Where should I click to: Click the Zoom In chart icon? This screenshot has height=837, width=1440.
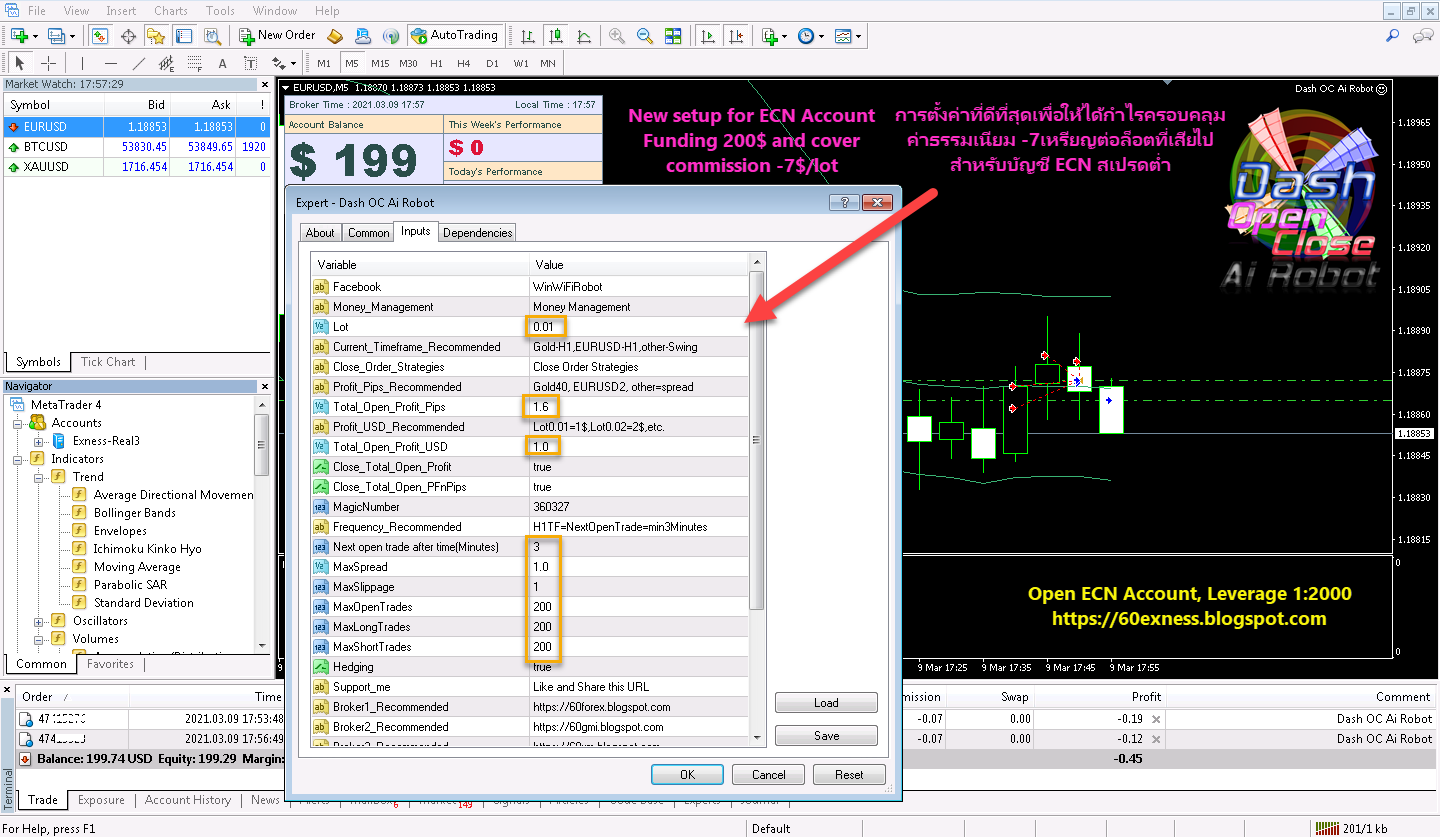tap(617, 36)
